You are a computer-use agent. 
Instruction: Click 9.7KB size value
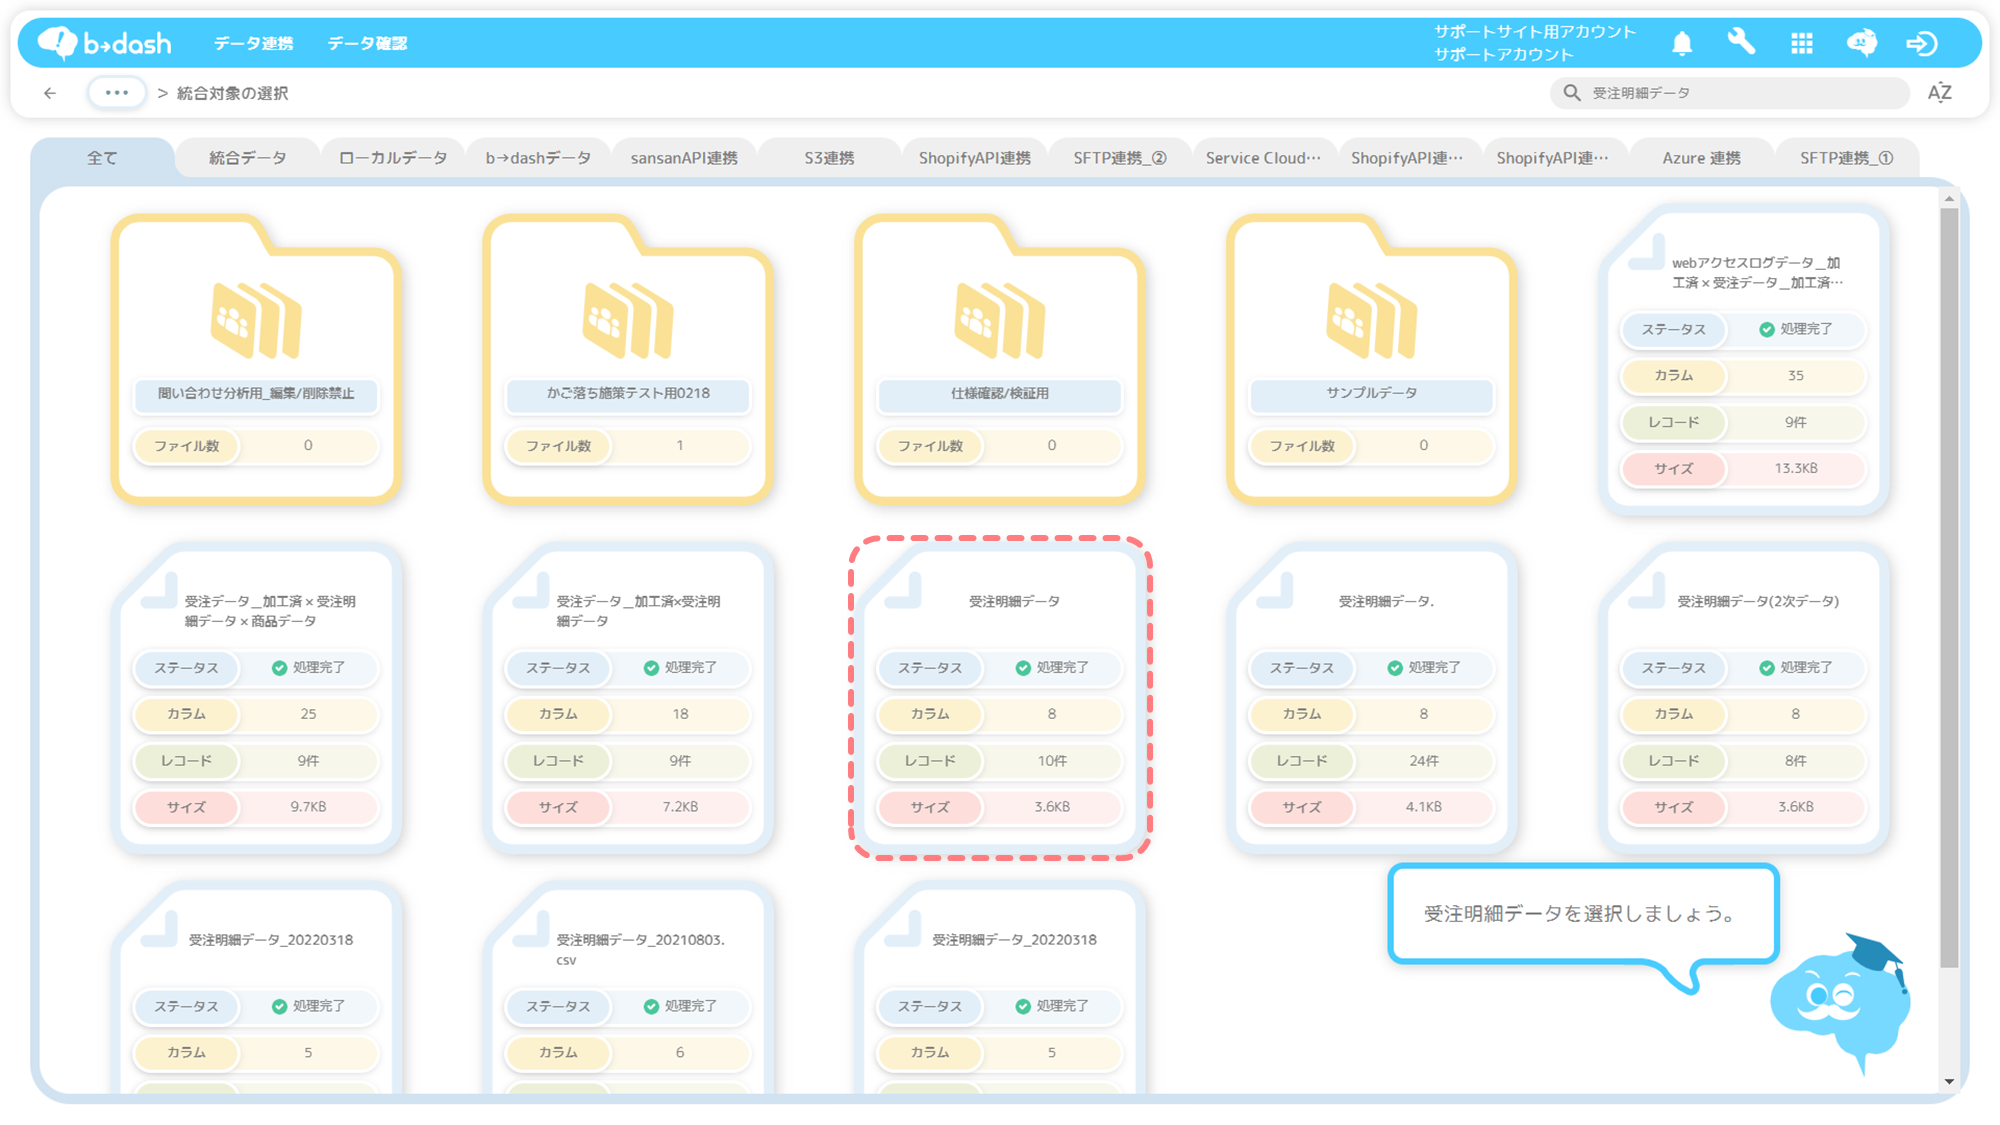pos(308,807)
